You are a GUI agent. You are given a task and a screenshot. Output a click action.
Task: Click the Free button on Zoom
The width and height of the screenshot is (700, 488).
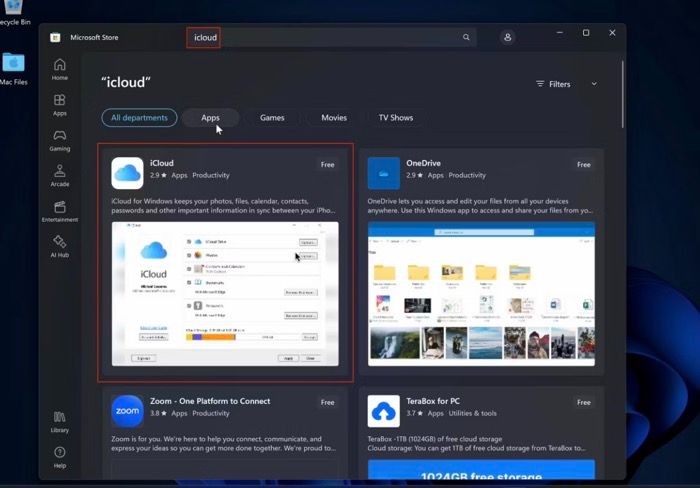click(327, 402)
